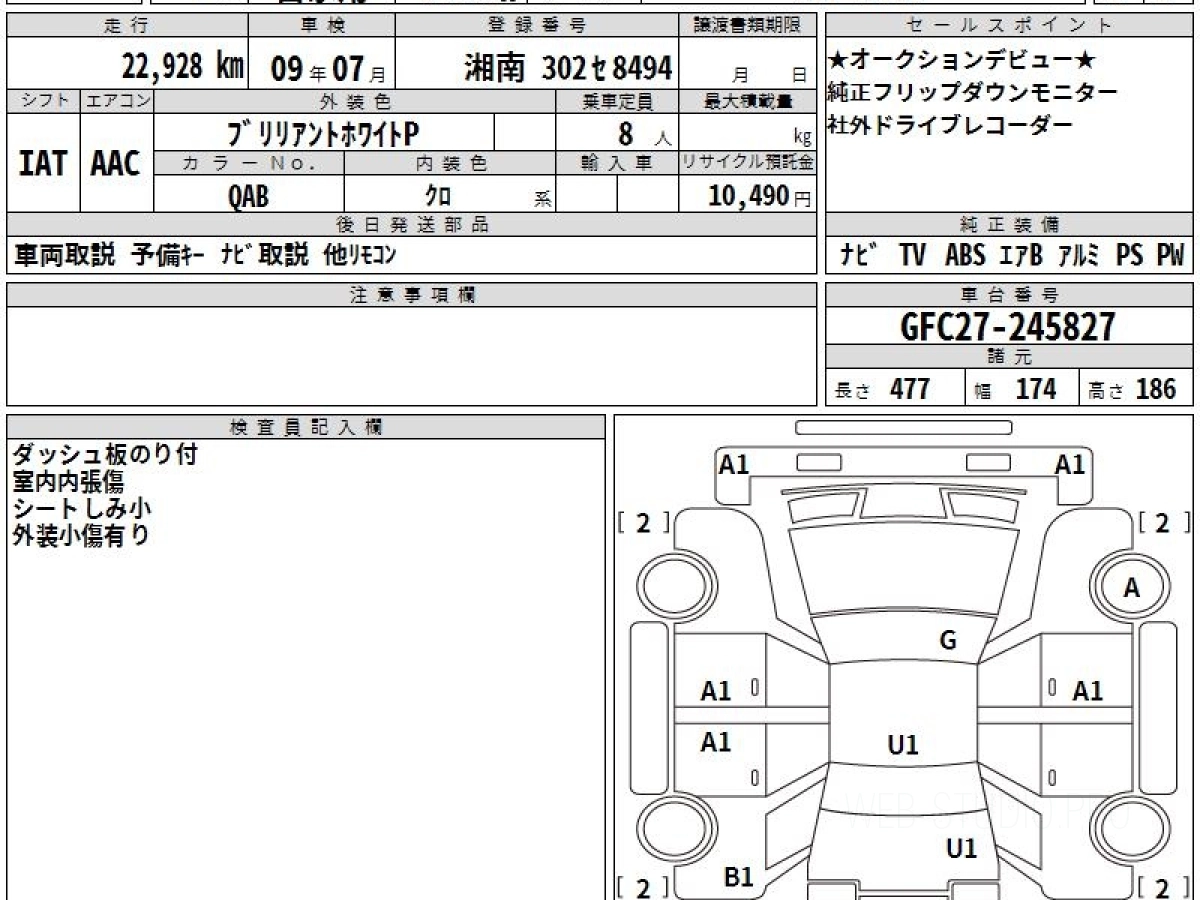1200x900 pixels.
Task: Click the アルミ equipment indicator
Action: 1078,255
